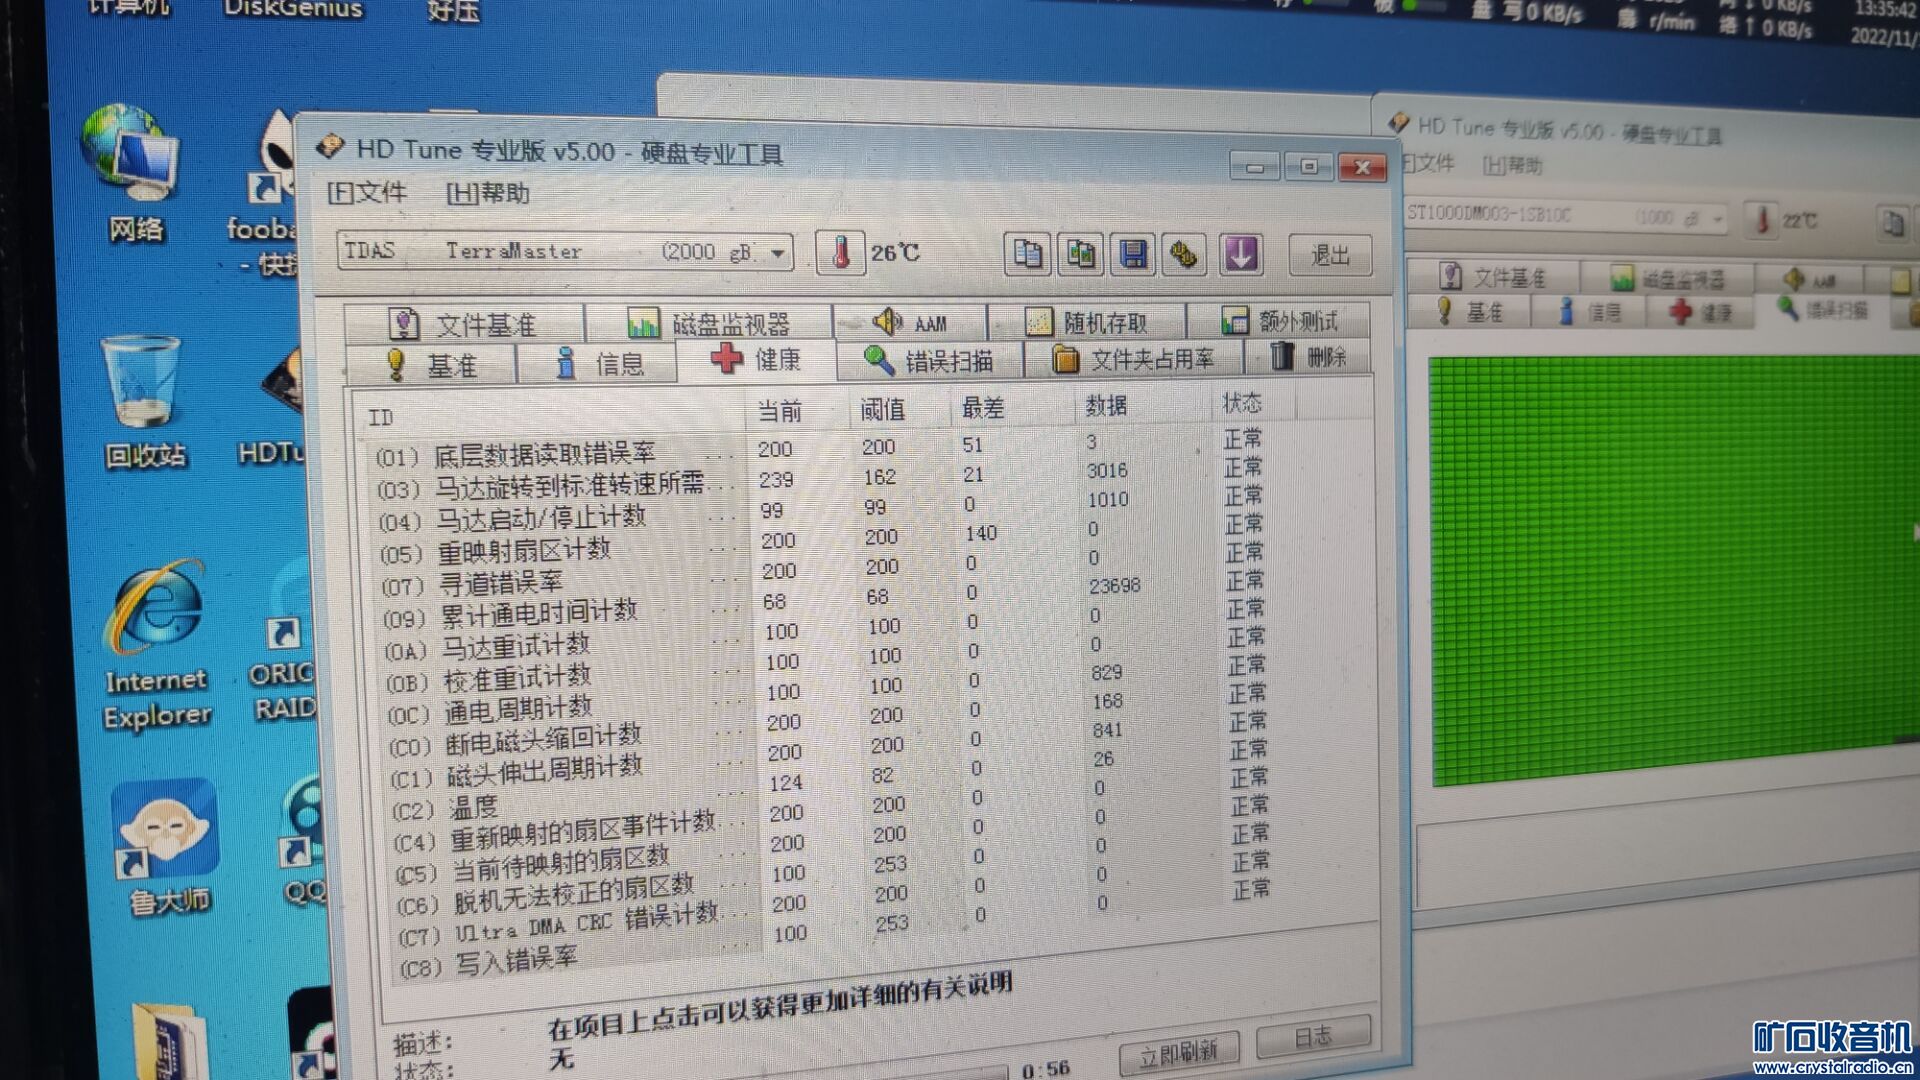Select row (03) 马达旋转到标准转速所需
Screen dimensions: 1920x1080
pos(822,479)
